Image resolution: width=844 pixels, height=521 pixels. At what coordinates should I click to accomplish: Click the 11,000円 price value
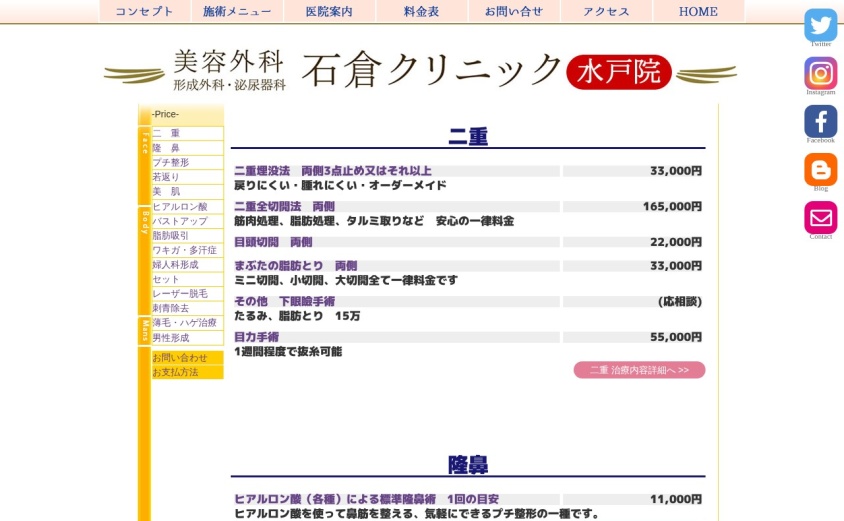[676, 499]
